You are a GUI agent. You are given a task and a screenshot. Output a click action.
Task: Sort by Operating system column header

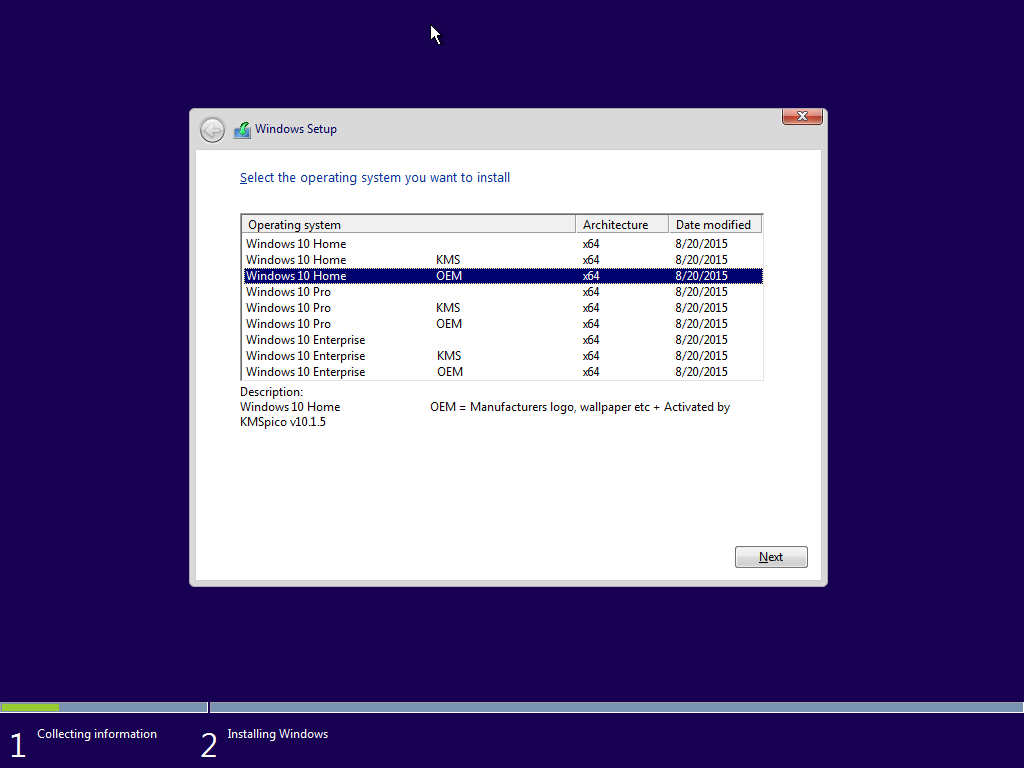(408, 225)
